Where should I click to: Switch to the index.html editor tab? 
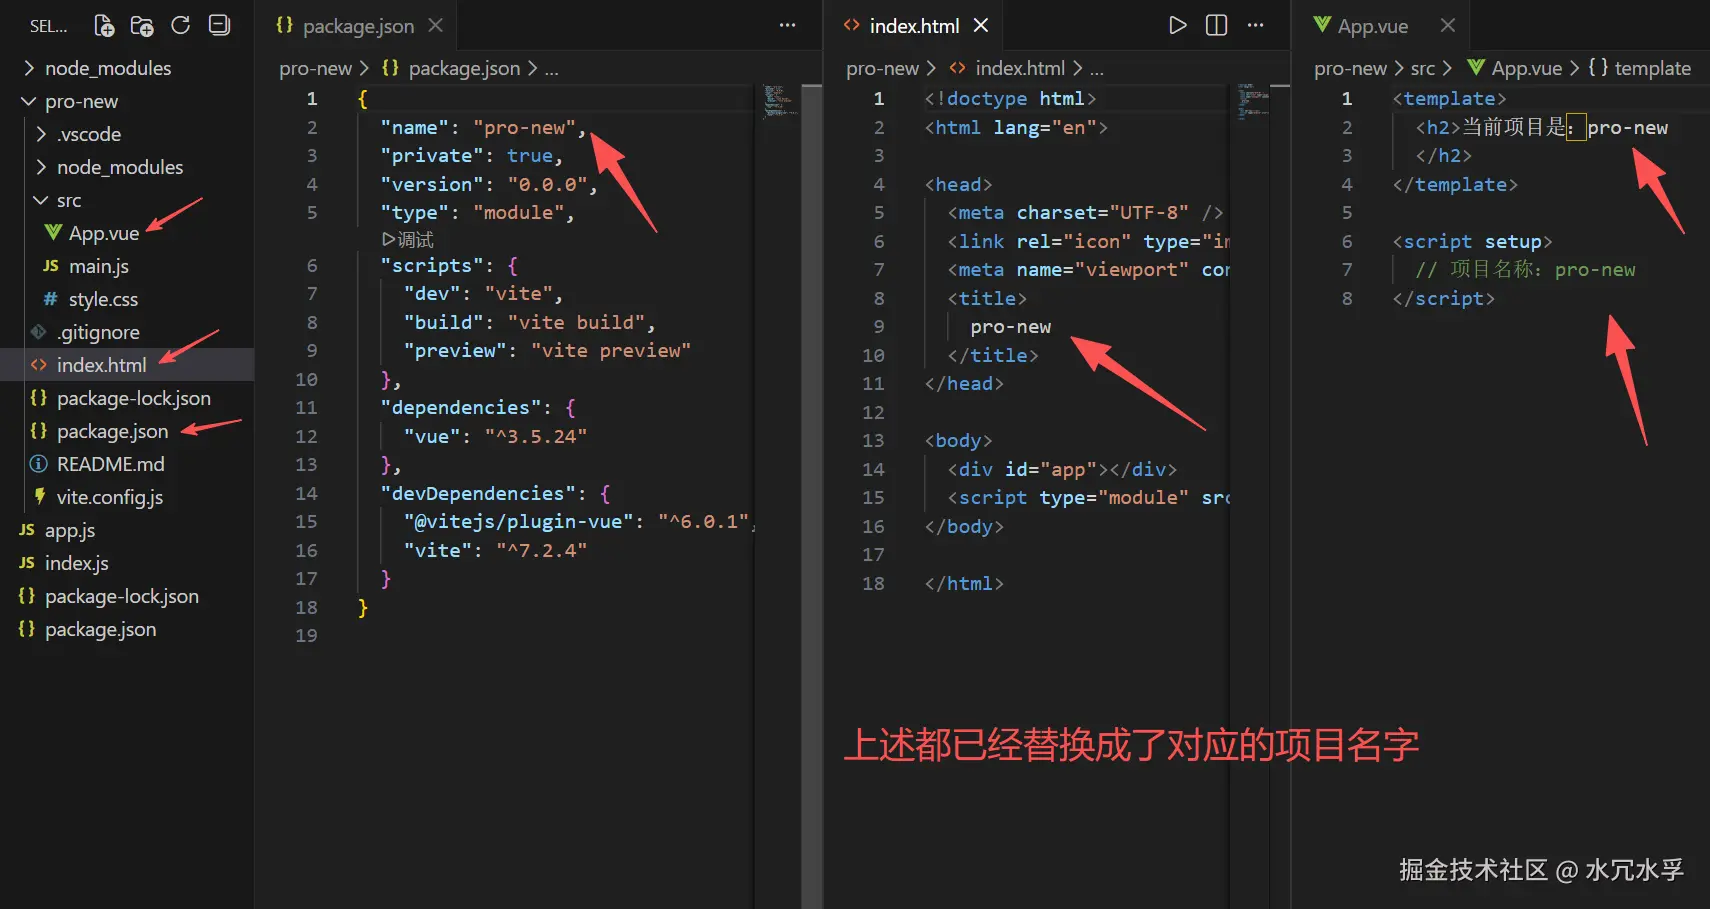coord(914,26)
